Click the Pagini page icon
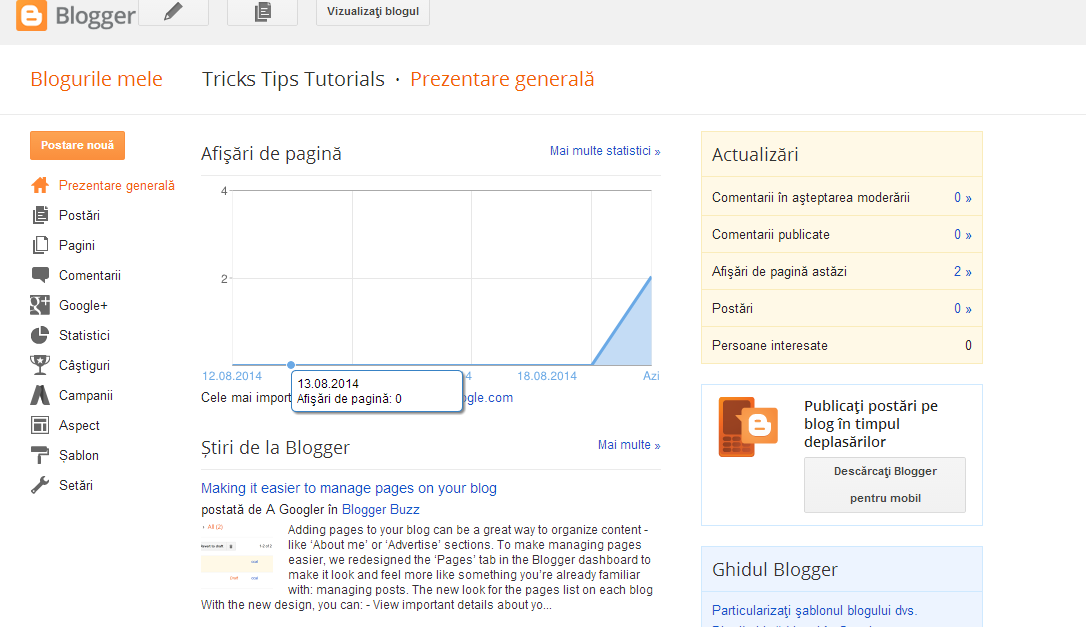This screenshot has width=1086, height=627. click(x=40, y=245)
